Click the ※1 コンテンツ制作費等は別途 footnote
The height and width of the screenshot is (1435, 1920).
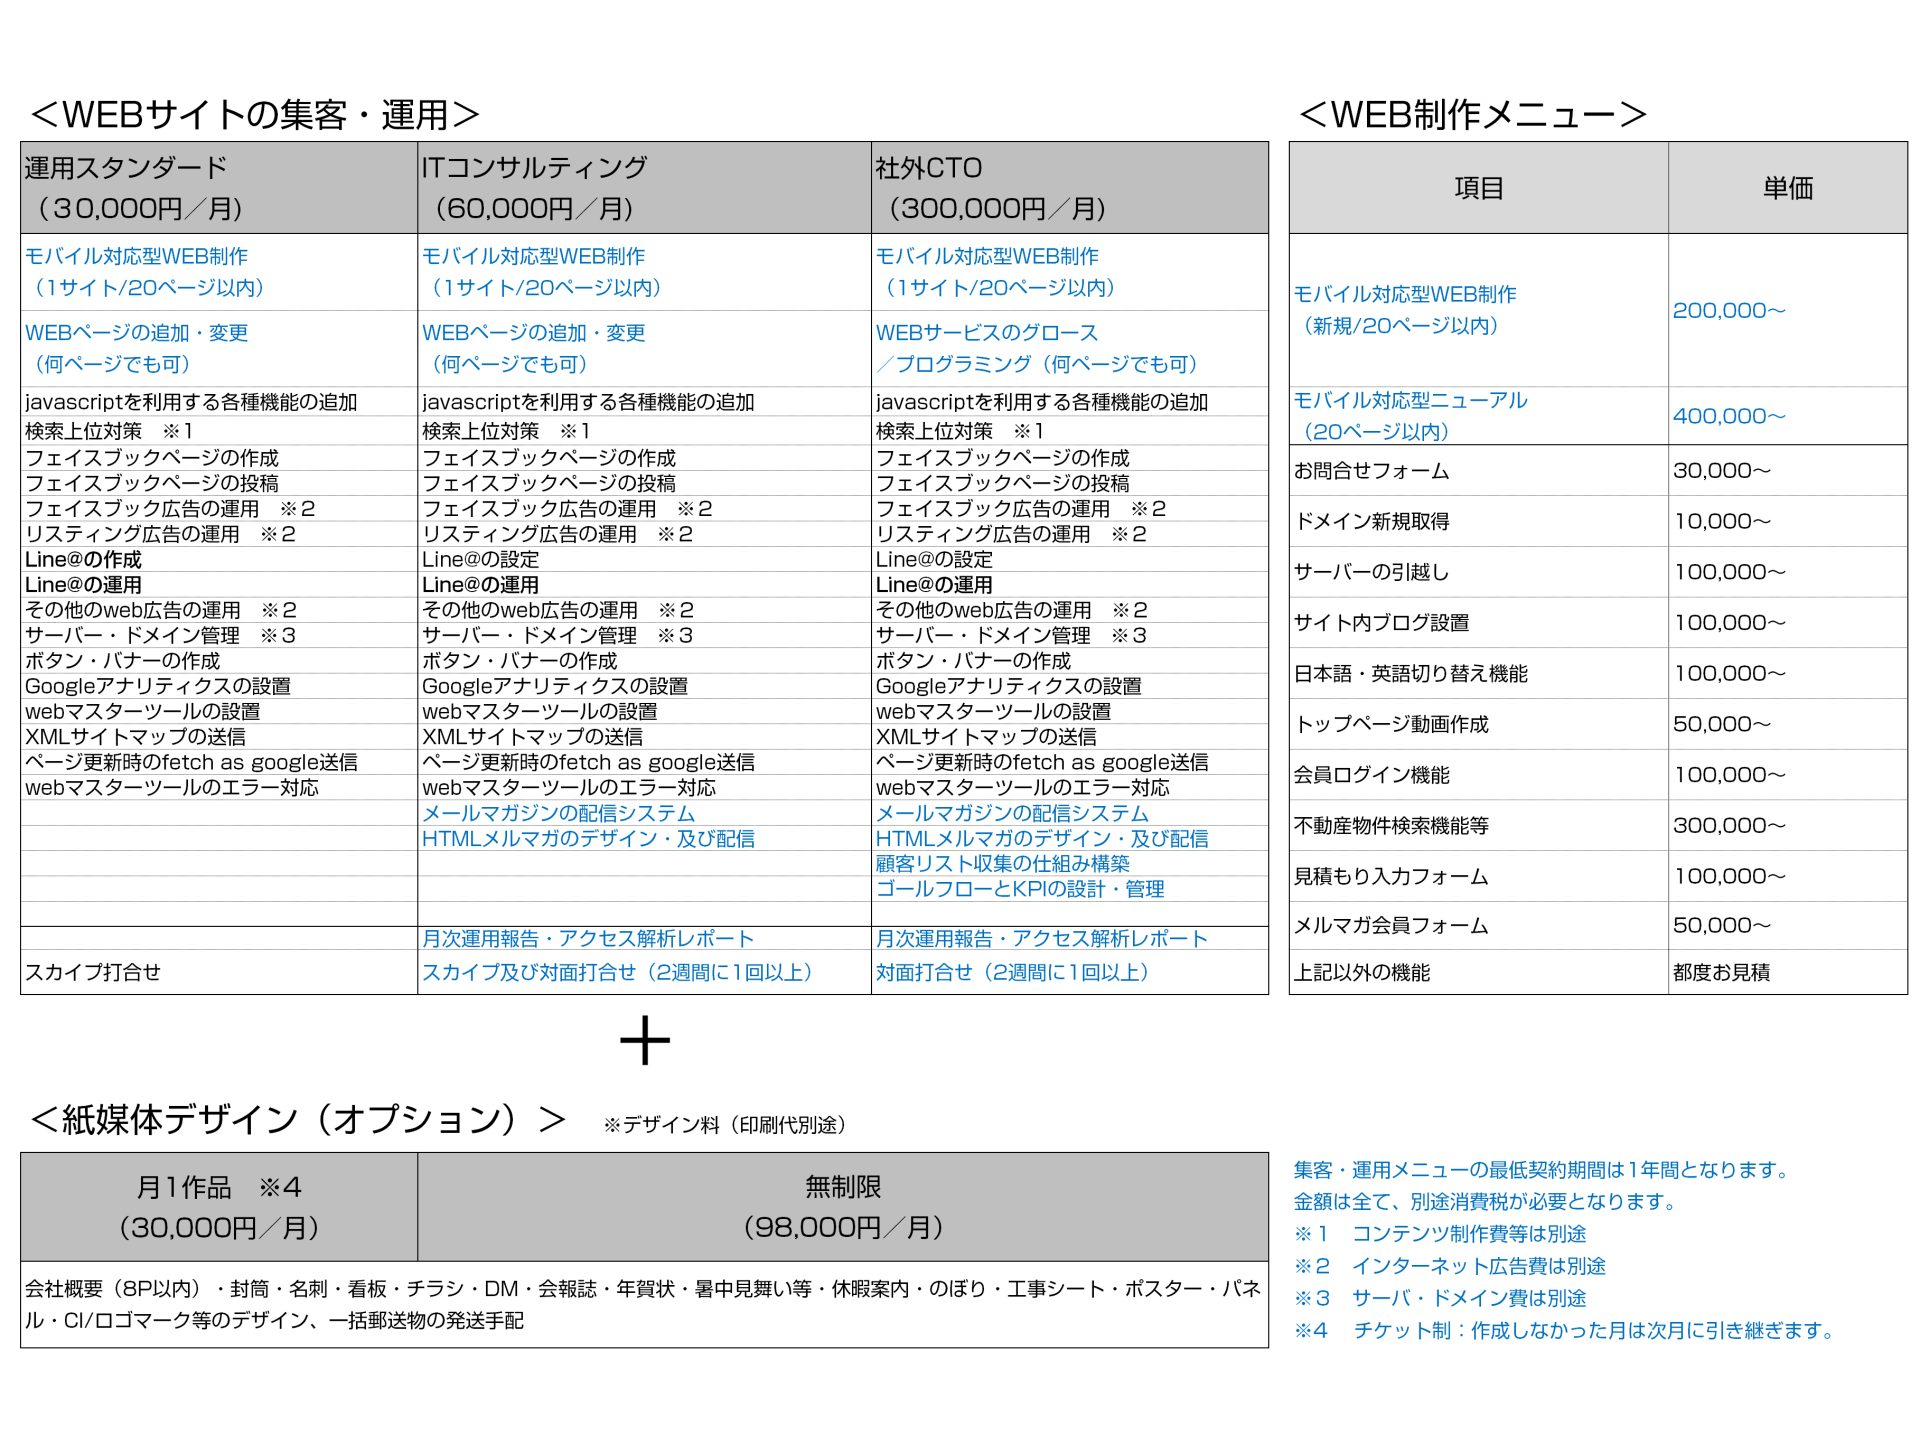pos(1440,1234)
